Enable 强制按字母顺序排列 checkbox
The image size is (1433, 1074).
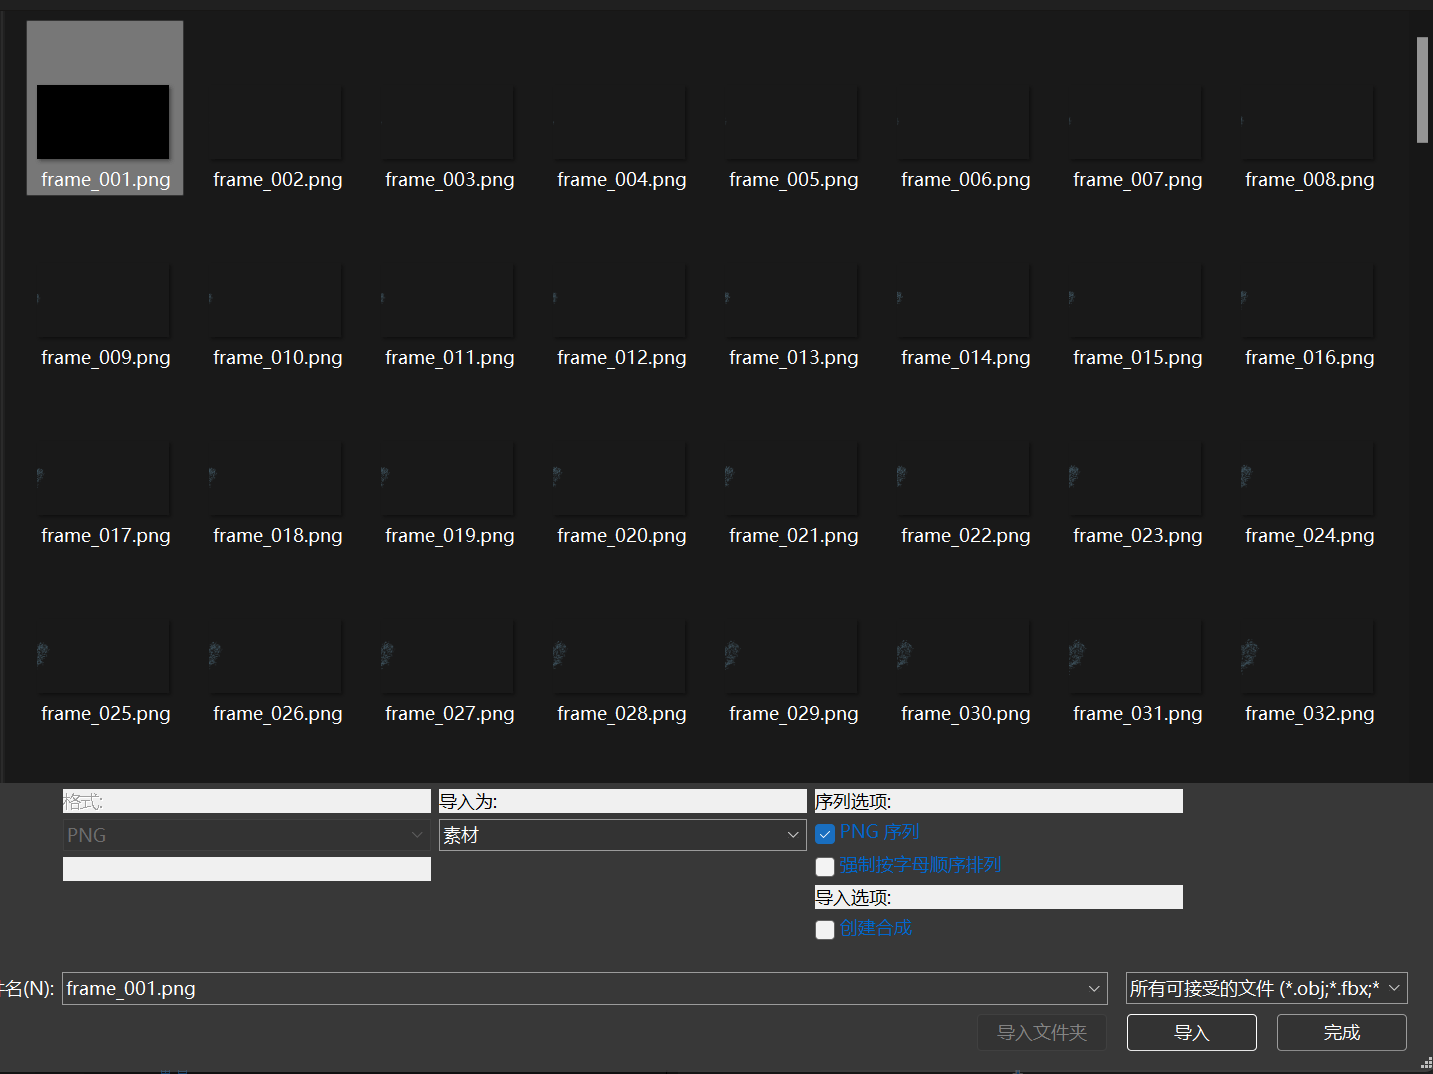pos(825,867)
